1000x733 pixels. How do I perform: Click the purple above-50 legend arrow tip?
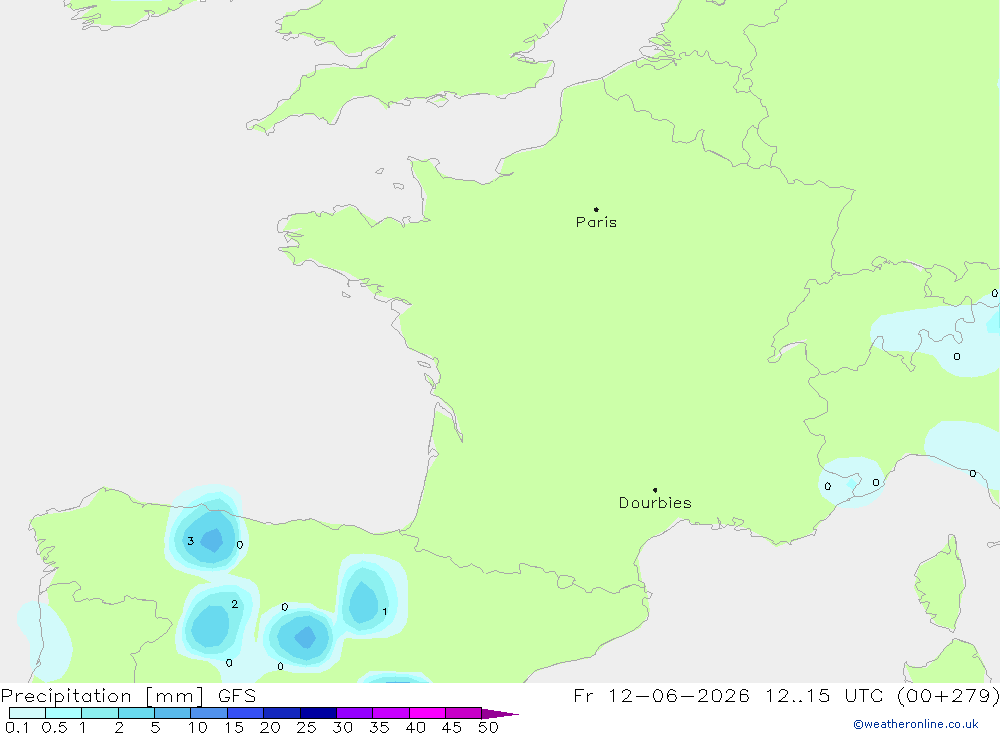(499, 714)
